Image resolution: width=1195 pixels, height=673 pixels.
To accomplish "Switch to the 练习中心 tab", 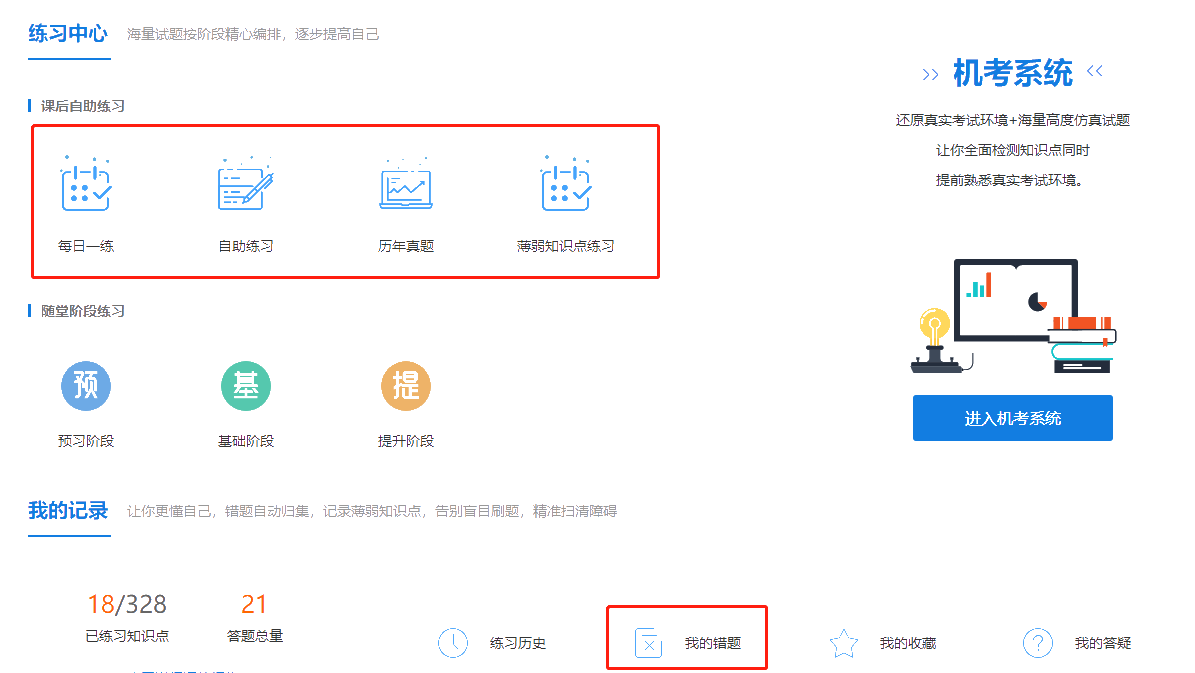I will [68, 32].
